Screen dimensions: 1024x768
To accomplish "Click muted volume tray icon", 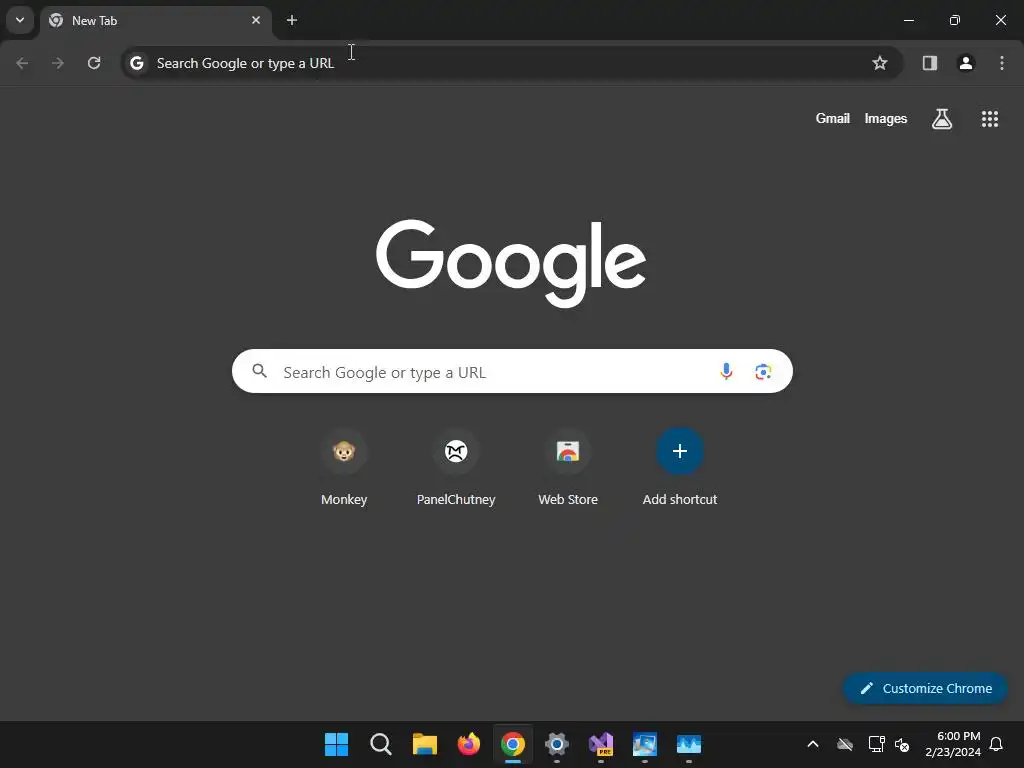I will point(902,744).
